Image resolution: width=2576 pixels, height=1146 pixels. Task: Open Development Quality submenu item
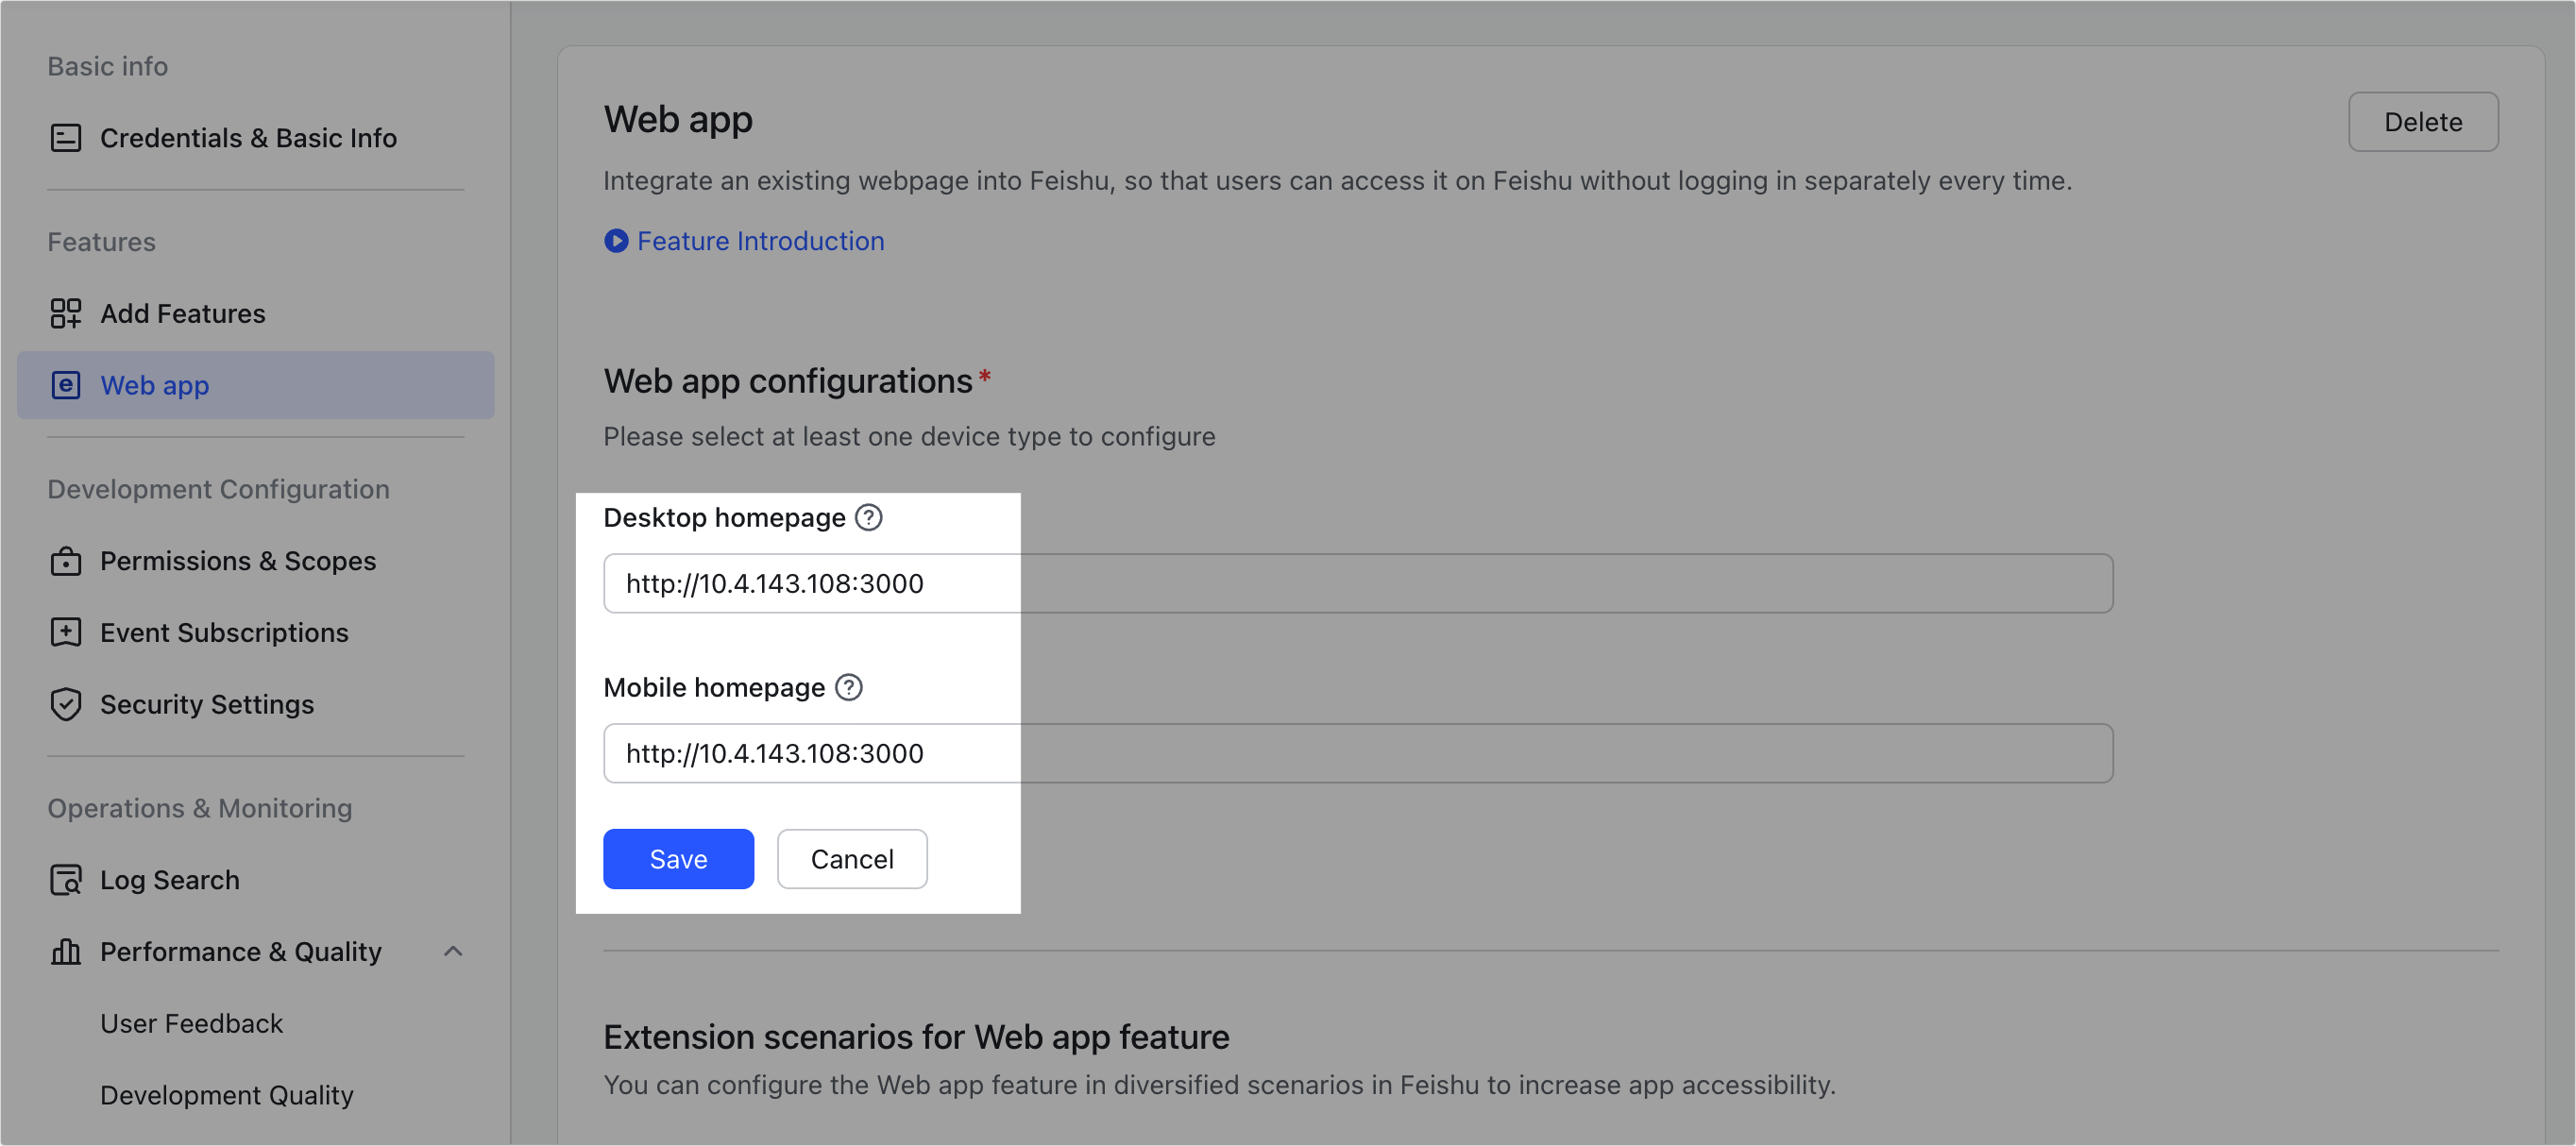tap(227, 1095)
